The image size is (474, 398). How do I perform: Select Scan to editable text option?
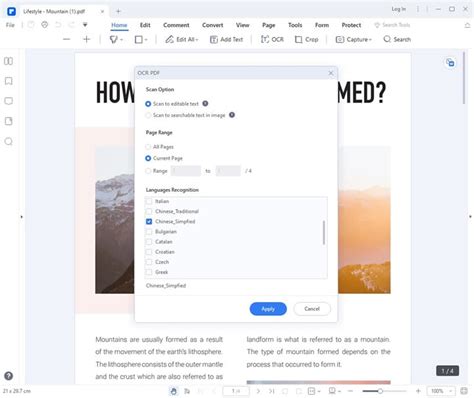172,104
